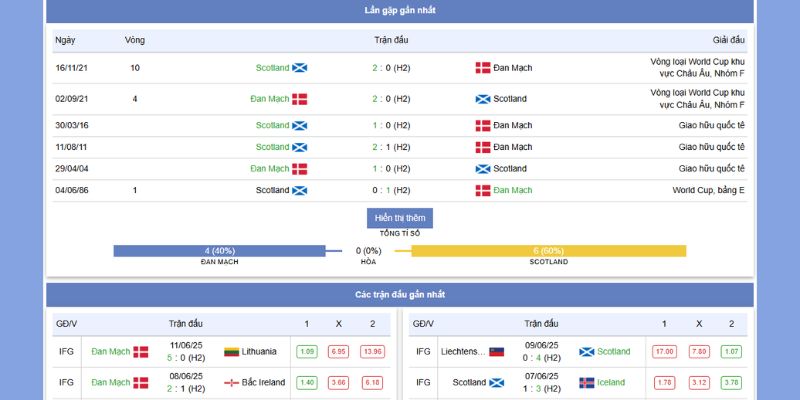Pick the 17.00 odds for Liechtenstein
Image resolution: width=800 pixels, height=400 pixels.
click(664, 352)
